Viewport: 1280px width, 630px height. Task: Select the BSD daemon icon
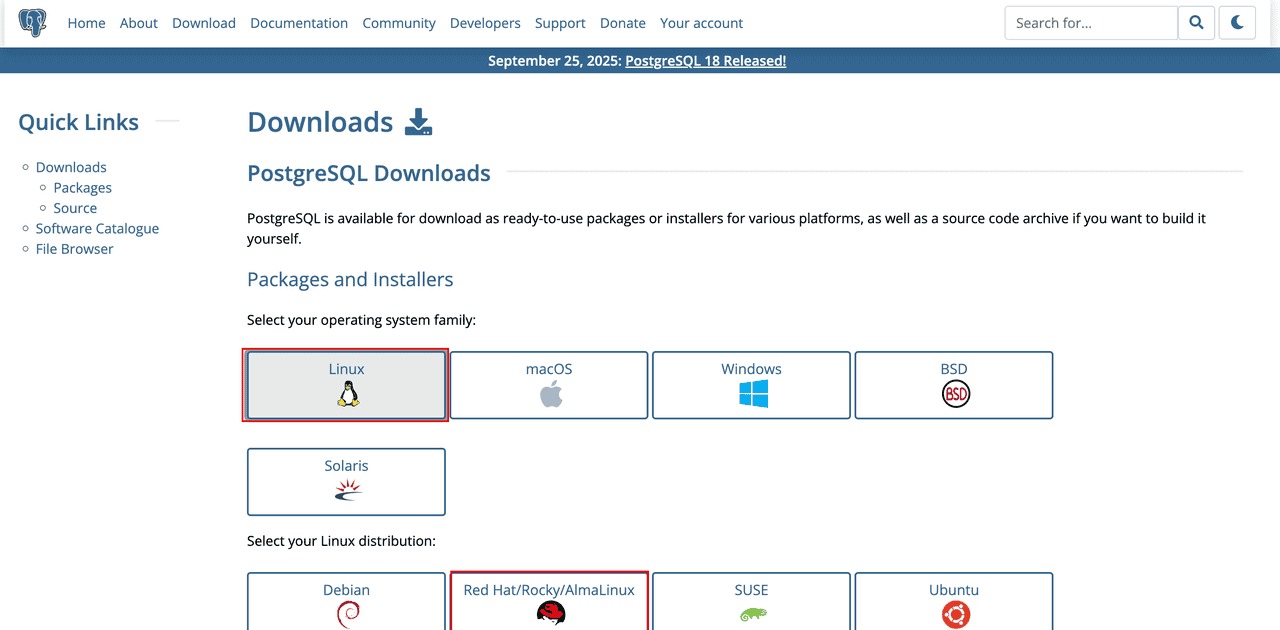pos(954,393)
